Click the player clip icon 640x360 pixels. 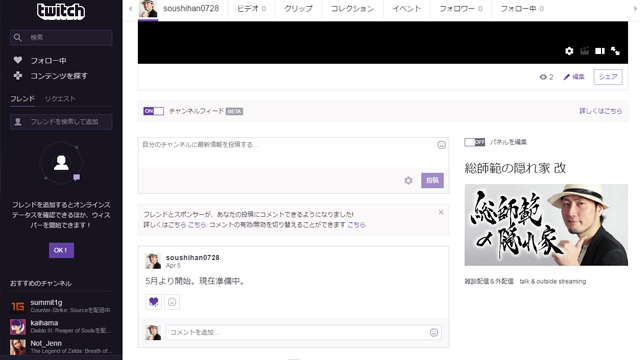point(584,51)
